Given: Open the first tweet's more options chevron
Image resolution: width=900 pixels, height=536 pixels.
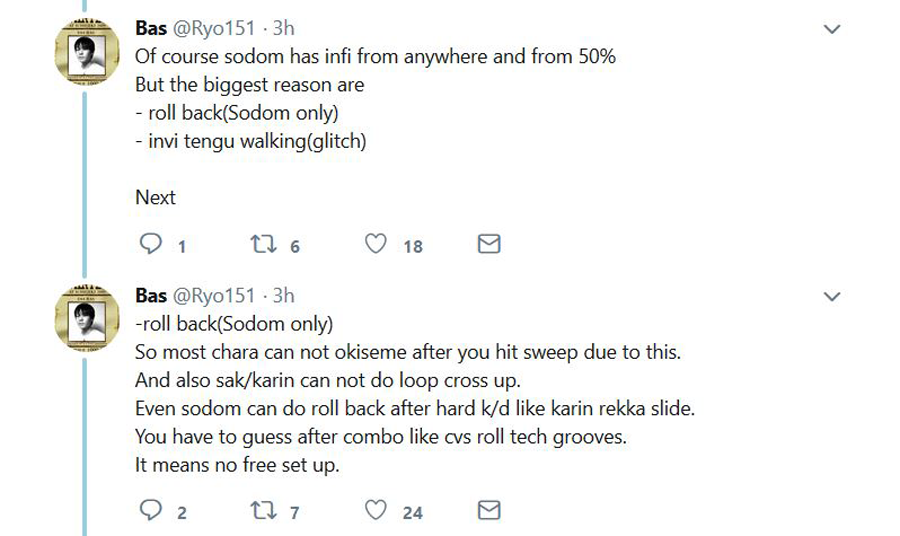Looking at the screenshot, I should point(831,29).
